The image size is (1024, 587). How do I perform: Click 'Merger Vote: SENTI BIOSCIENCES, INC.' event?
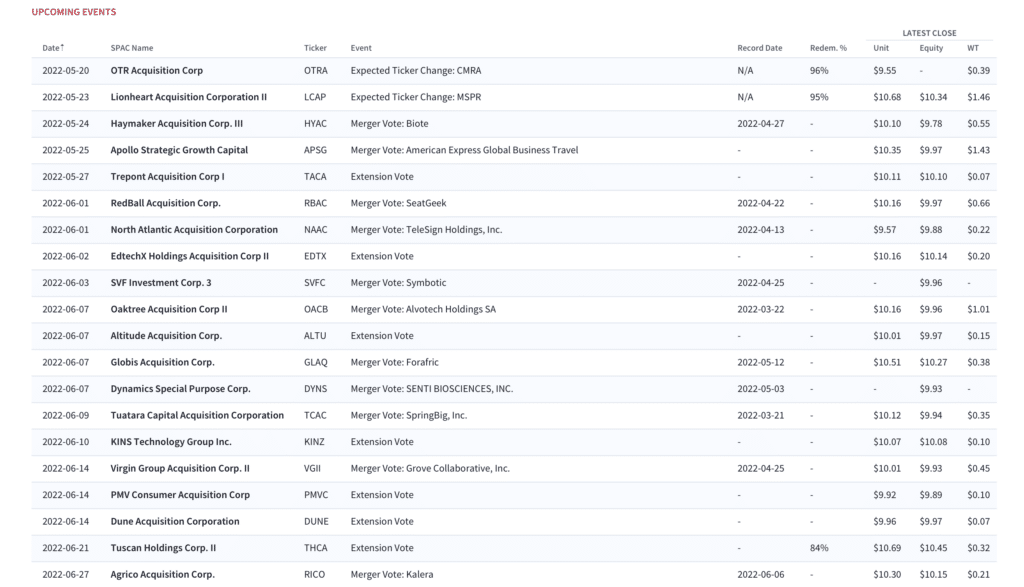coord(432,389)
